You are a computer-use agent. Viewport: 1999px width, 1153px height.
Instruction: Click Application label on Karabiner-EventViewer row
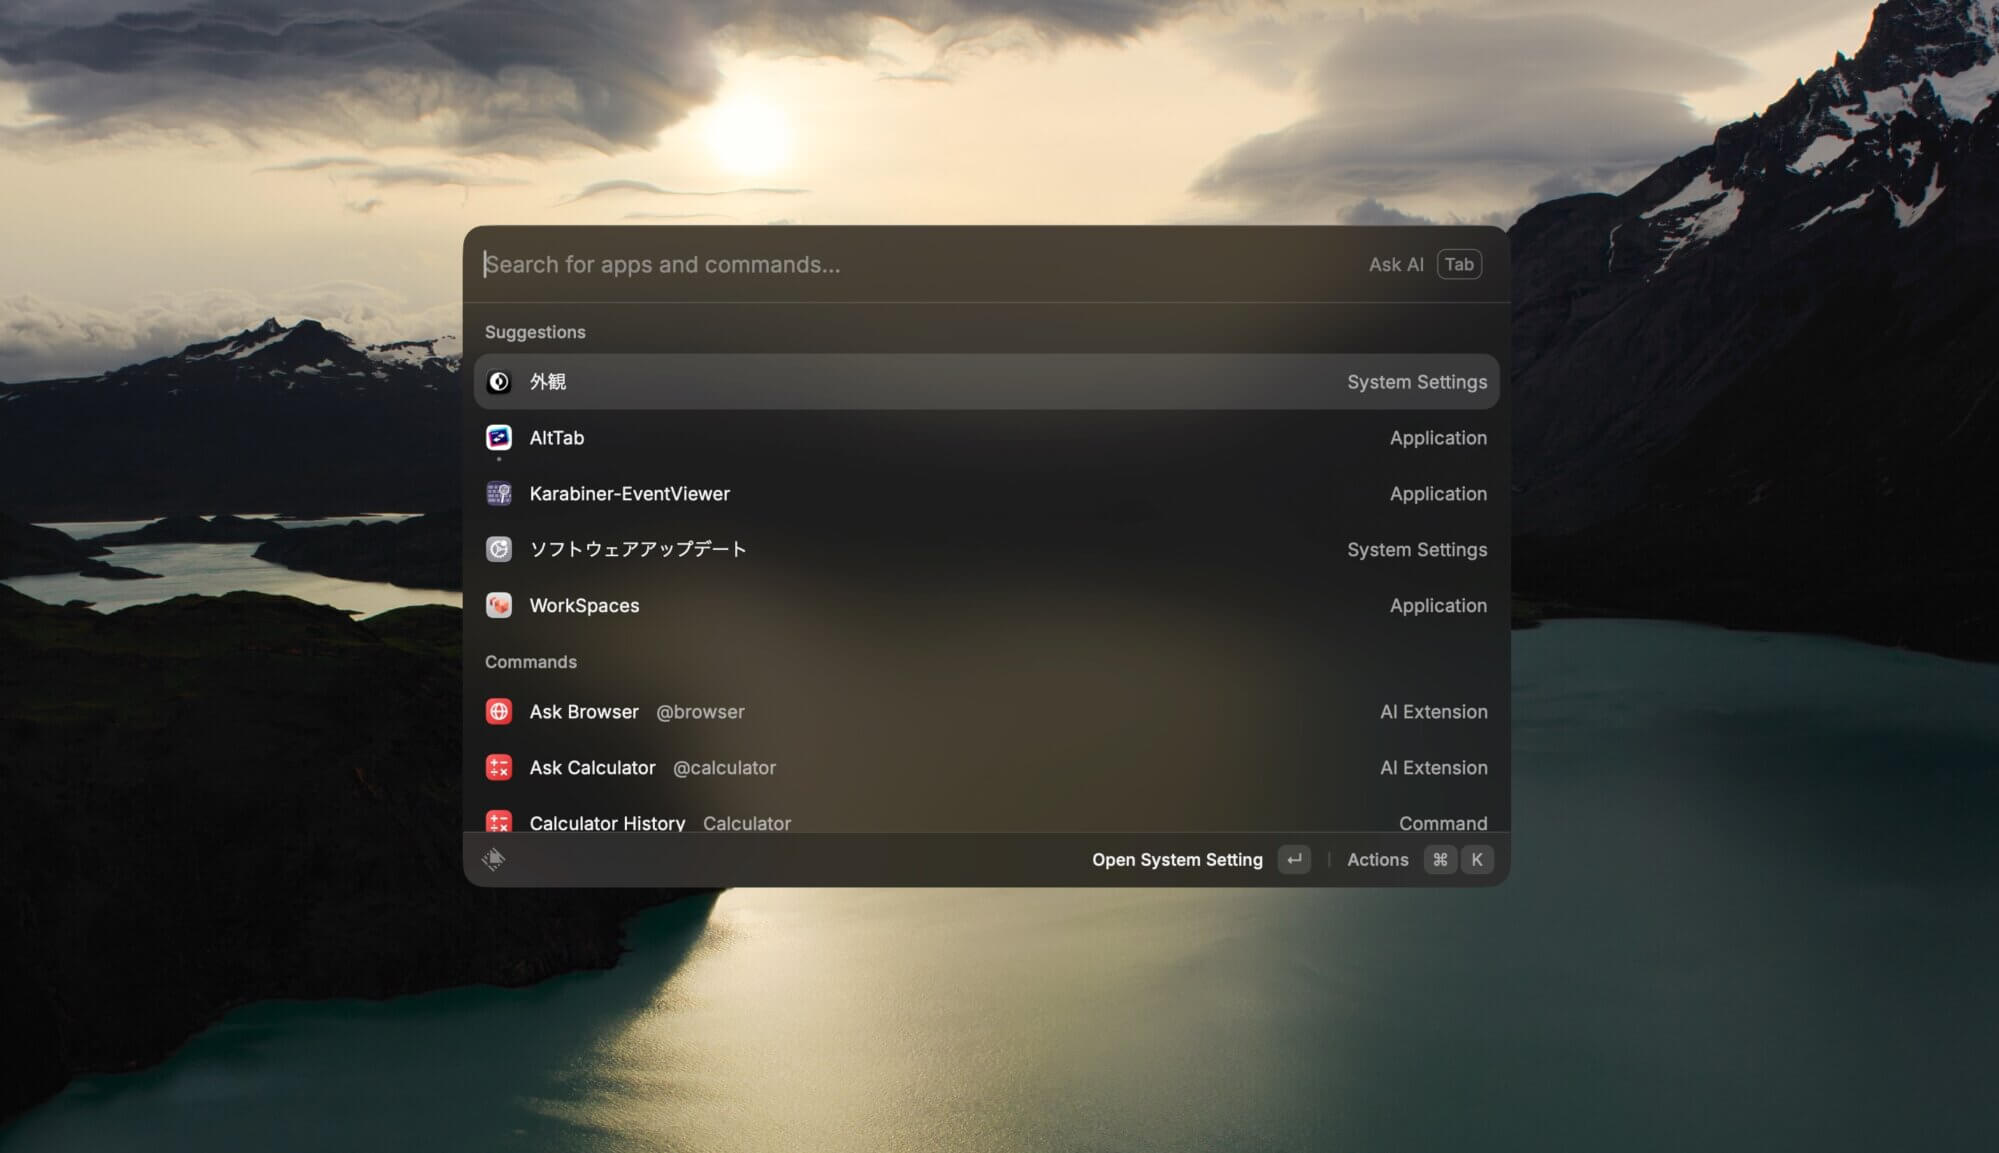pyautogui.click(x=1438, y=494)
